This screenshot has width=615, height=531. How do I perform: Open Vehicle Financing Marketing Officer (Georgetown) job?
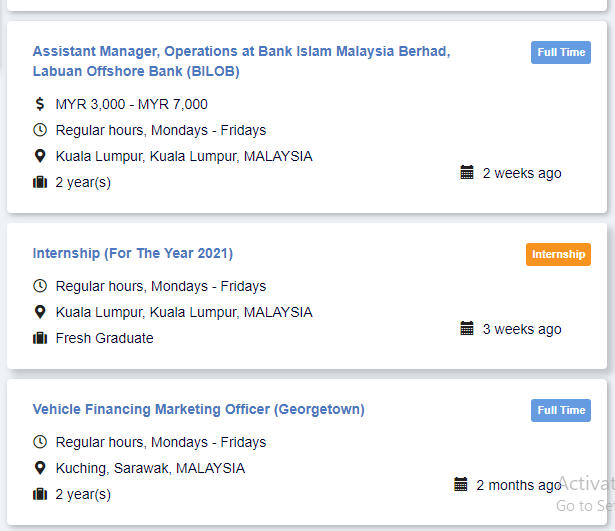pos(198,409)
